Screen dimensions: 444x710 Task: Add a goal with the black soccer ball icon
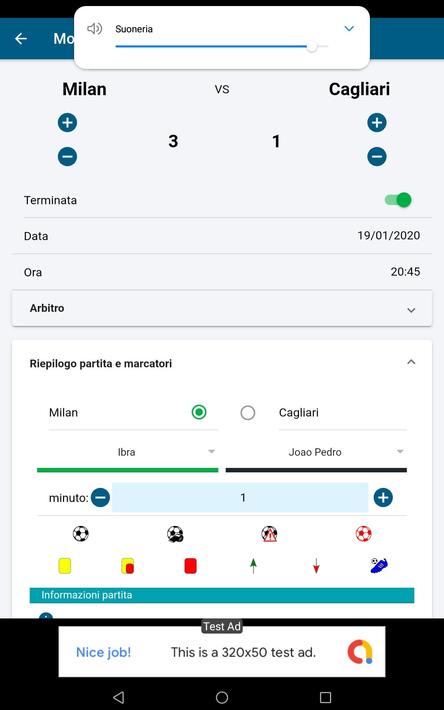[81, 533]
